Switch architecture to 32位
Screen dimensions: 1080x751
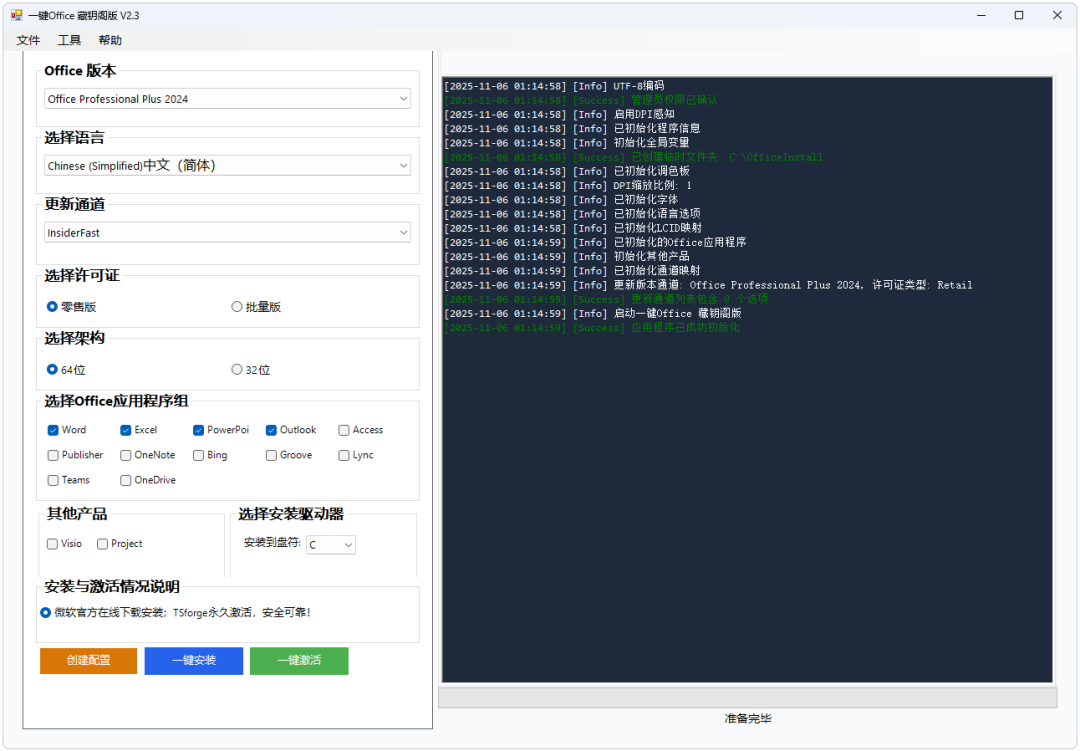[236, 369]
